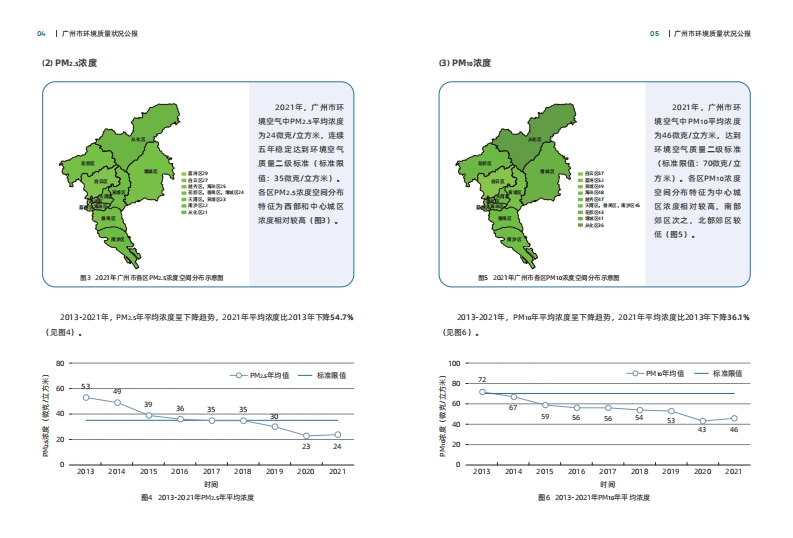The image size is (793, 538).
Task: Select the 2013 data point labeled 53
Action: (86, 397)
